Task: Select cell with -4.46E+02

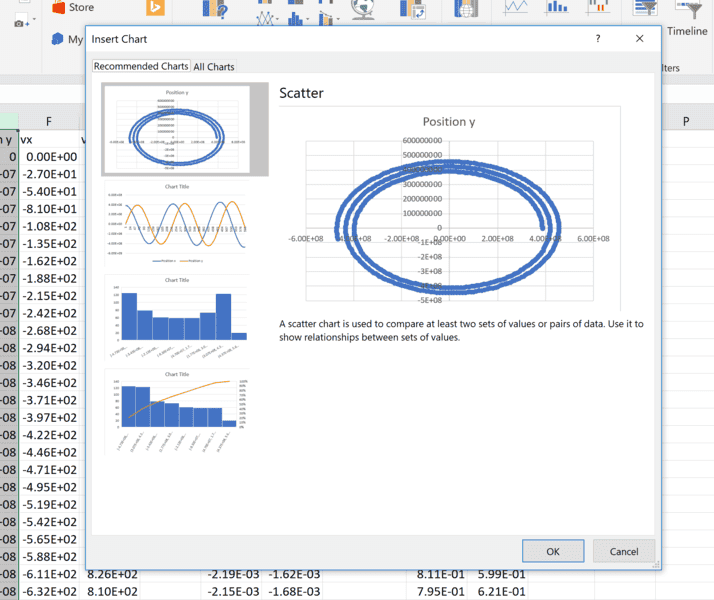Action: pyautogui.click(x=49, y=453)
